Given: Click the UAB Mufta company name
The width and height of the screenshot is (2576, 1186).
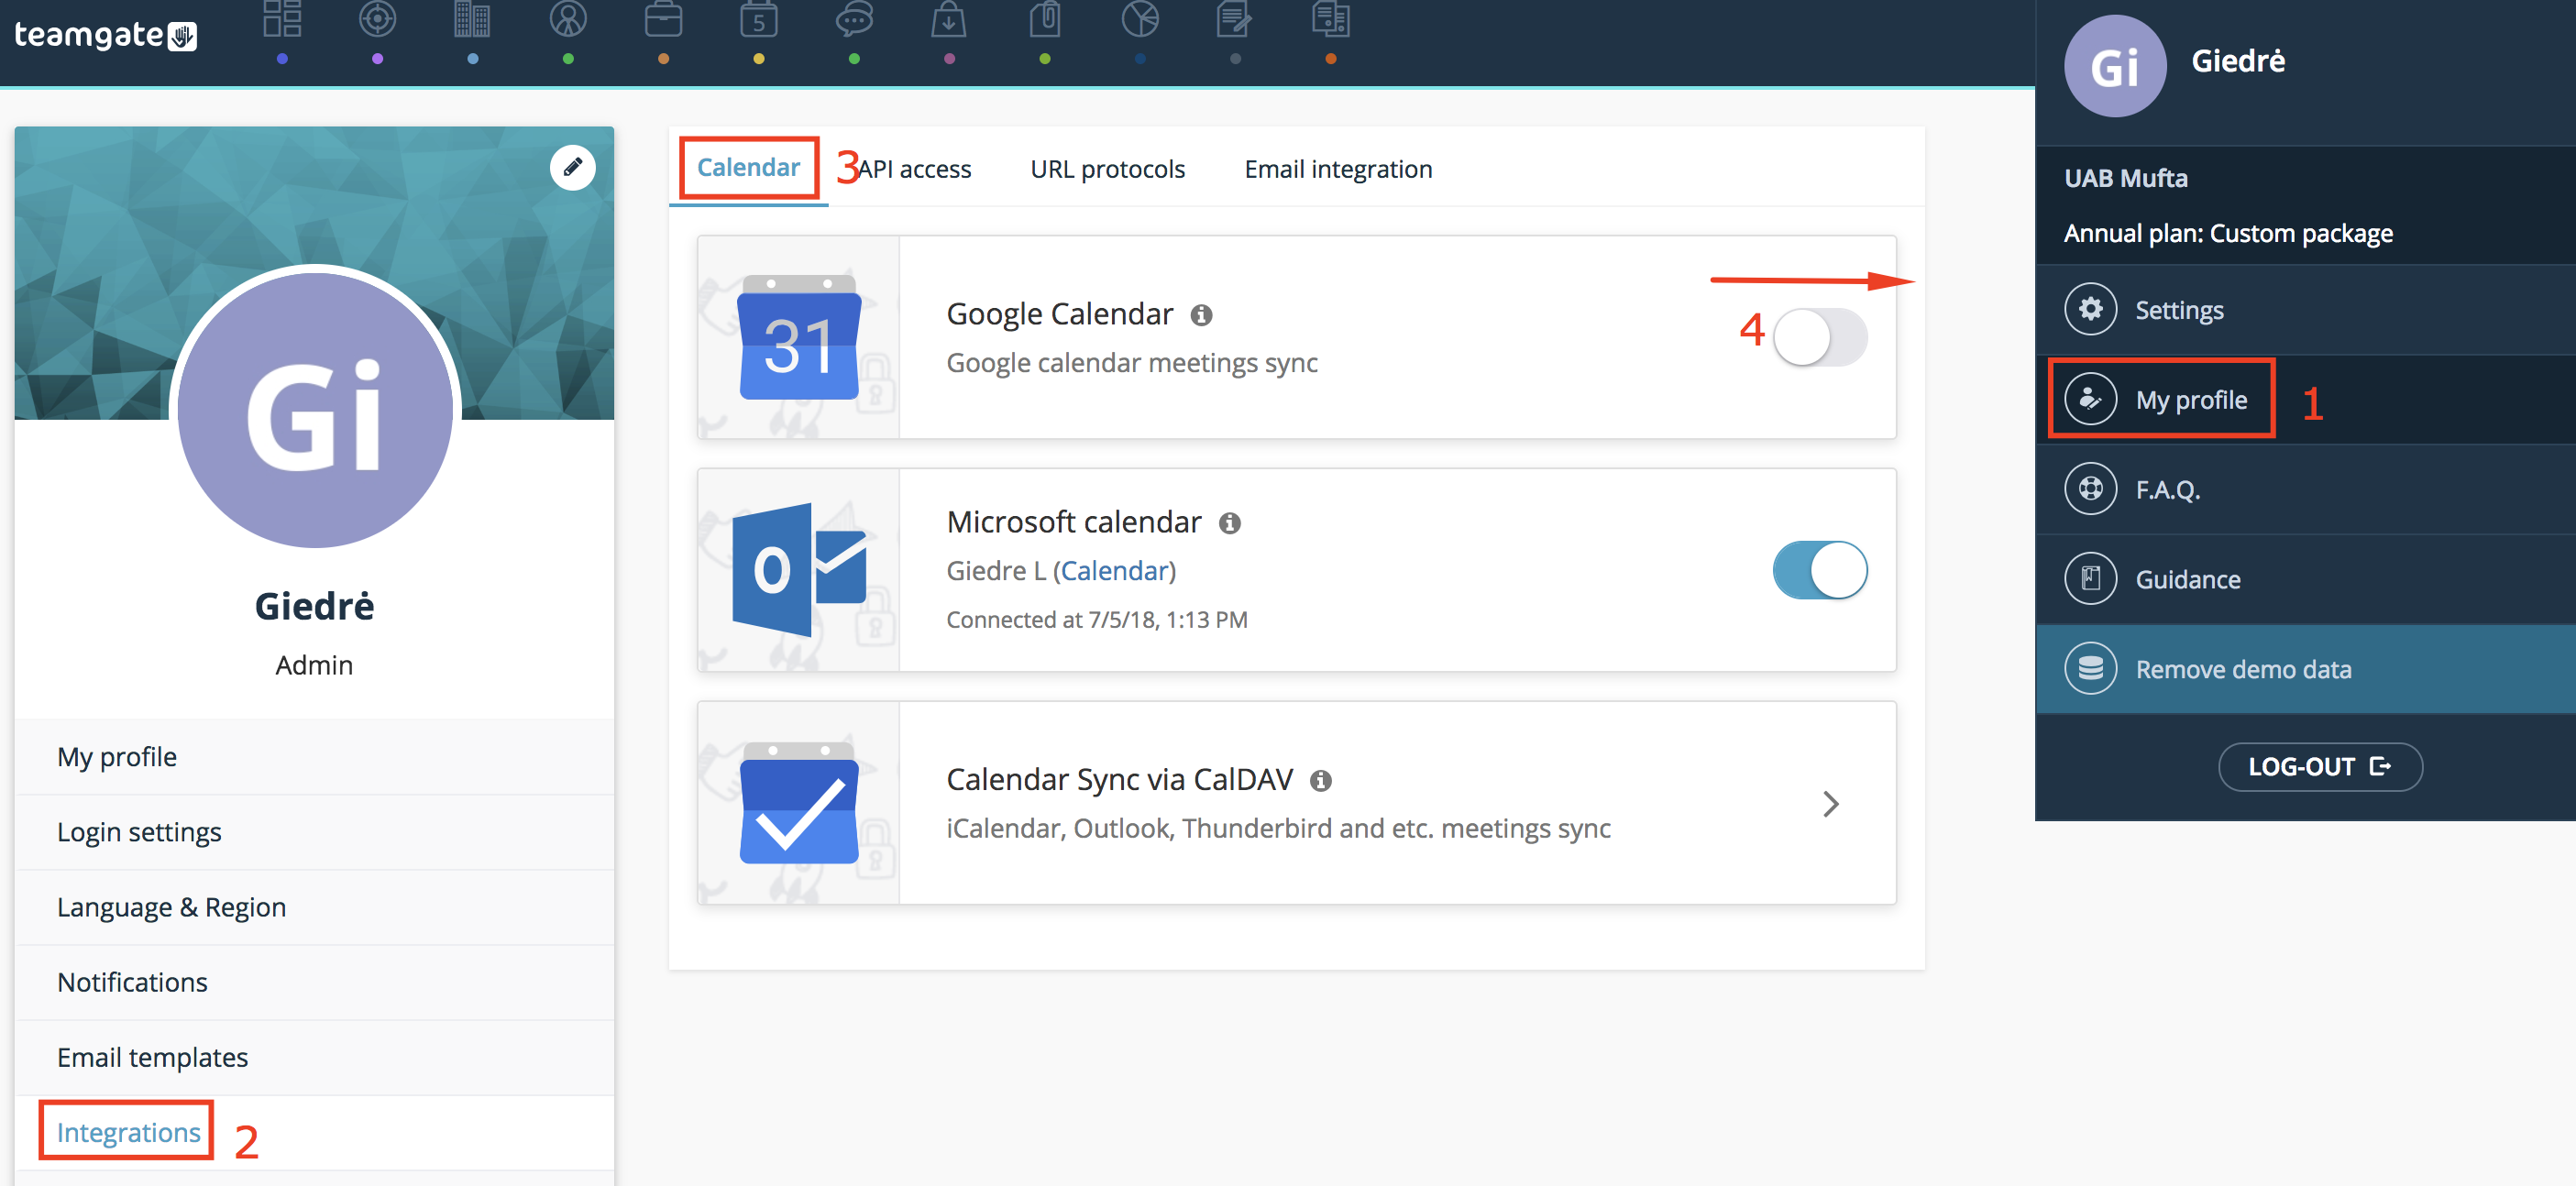Looking at the screenshot, I should pyautogui.click(x=2125, y=178).
